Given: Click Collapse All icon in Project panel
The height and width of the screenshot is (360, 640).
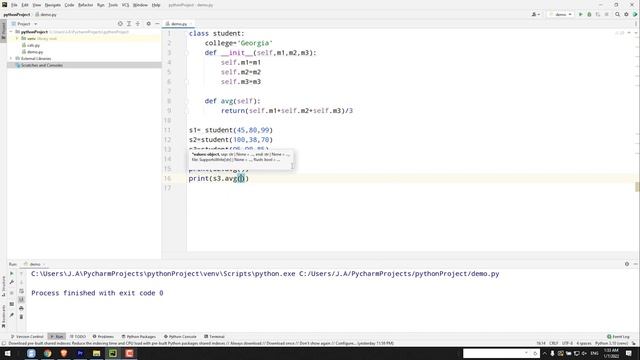Looking at the screenshot, I should [138, 24].
